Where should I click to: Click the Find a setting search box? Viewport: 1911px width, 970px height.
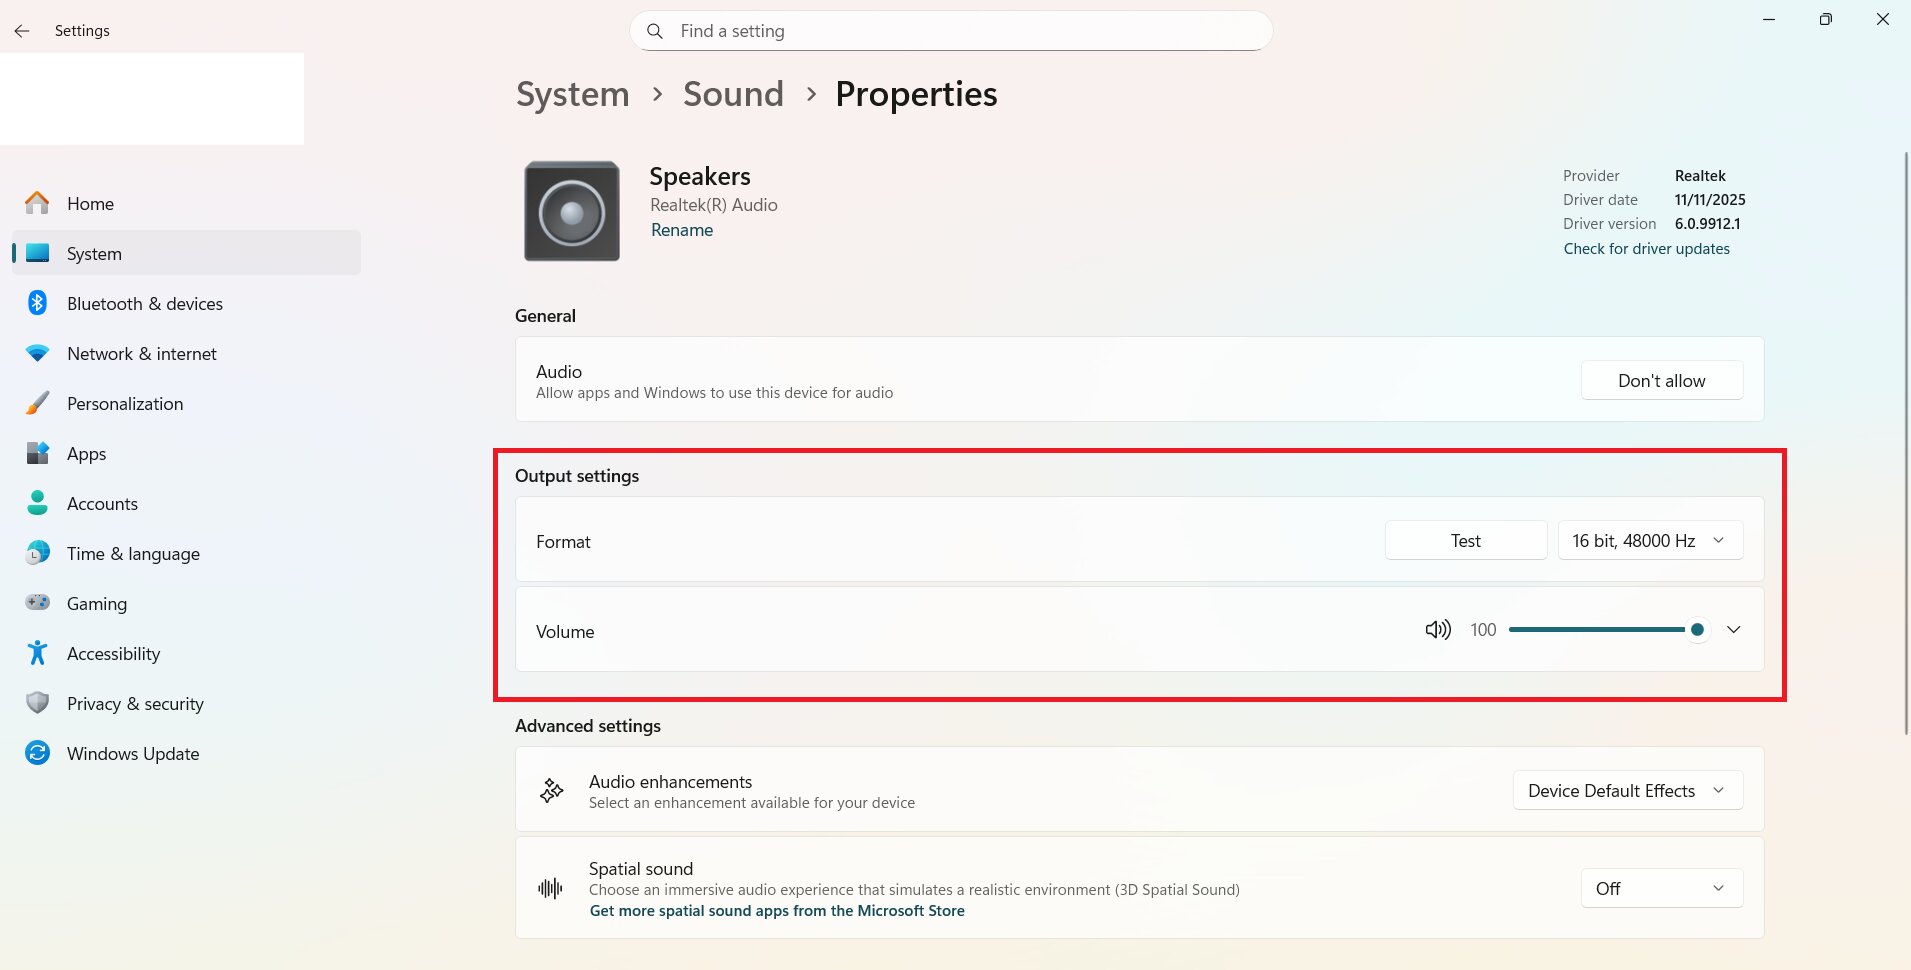pyautogui.click(x=950, y=30)
